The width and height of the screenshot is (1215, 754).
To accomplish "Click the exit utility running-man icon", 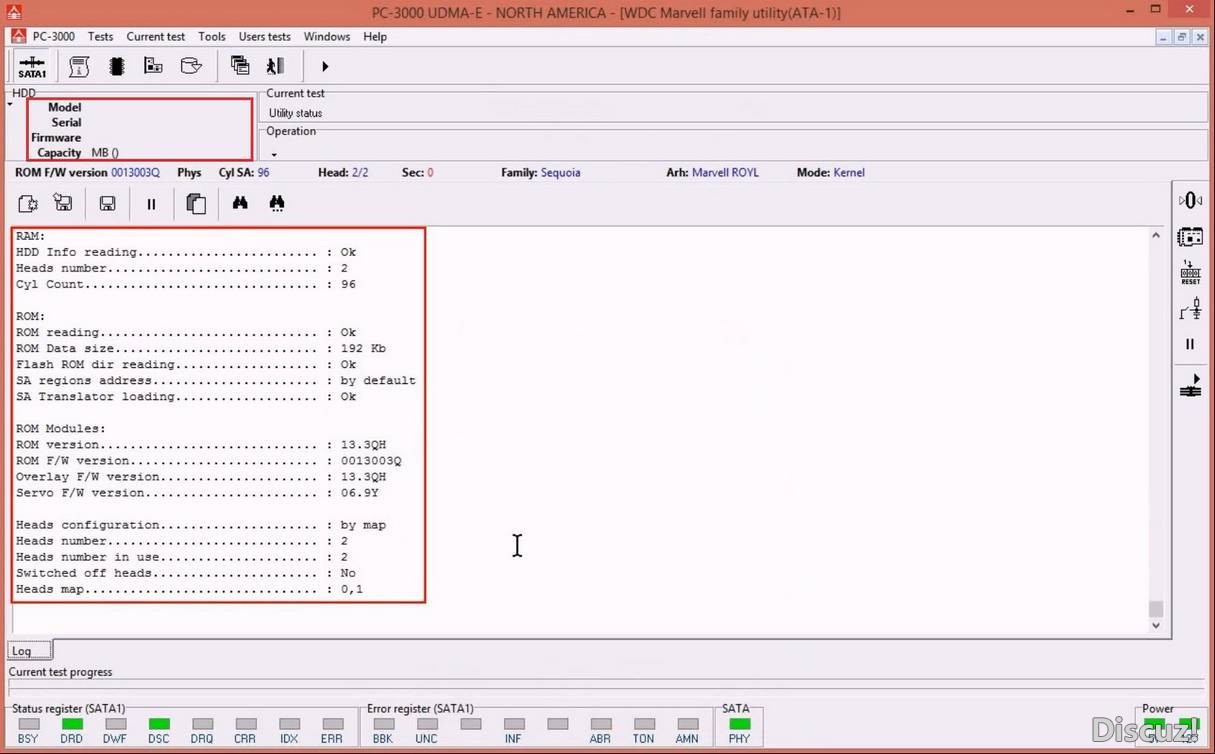I will point(276,66).
